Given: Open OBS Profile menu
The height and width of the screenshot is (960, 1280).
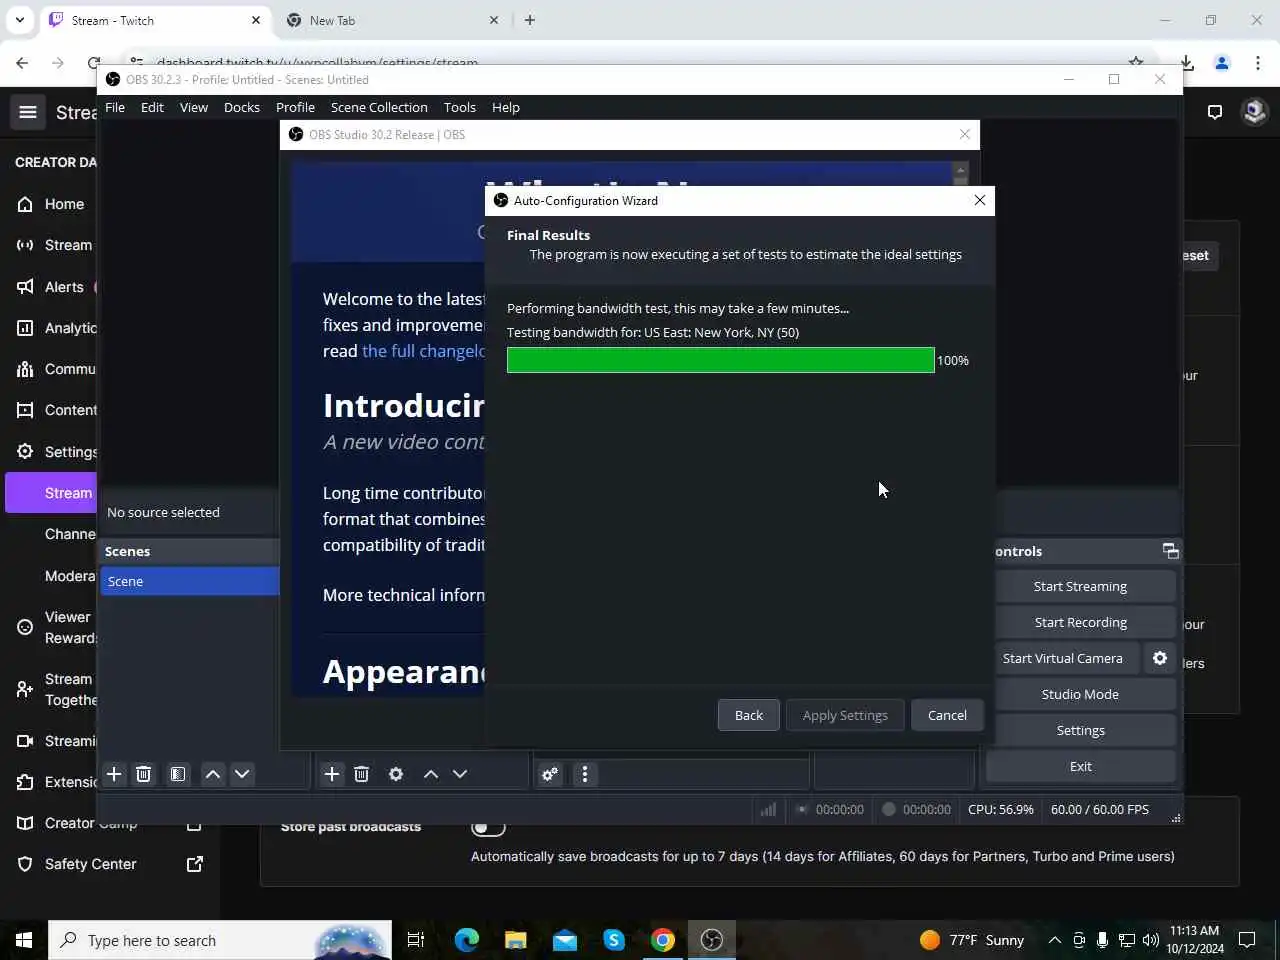Looking at the screenshot, I should [295, 107].
